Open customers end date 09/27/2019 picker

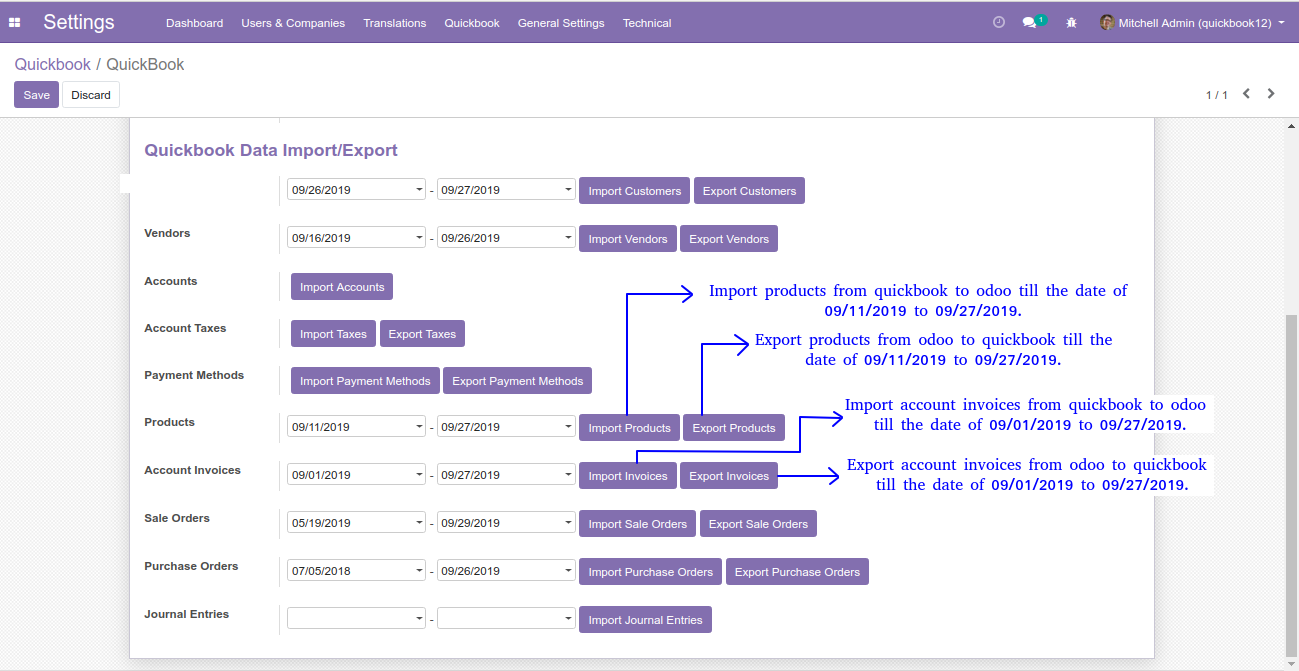coord(506,190)
